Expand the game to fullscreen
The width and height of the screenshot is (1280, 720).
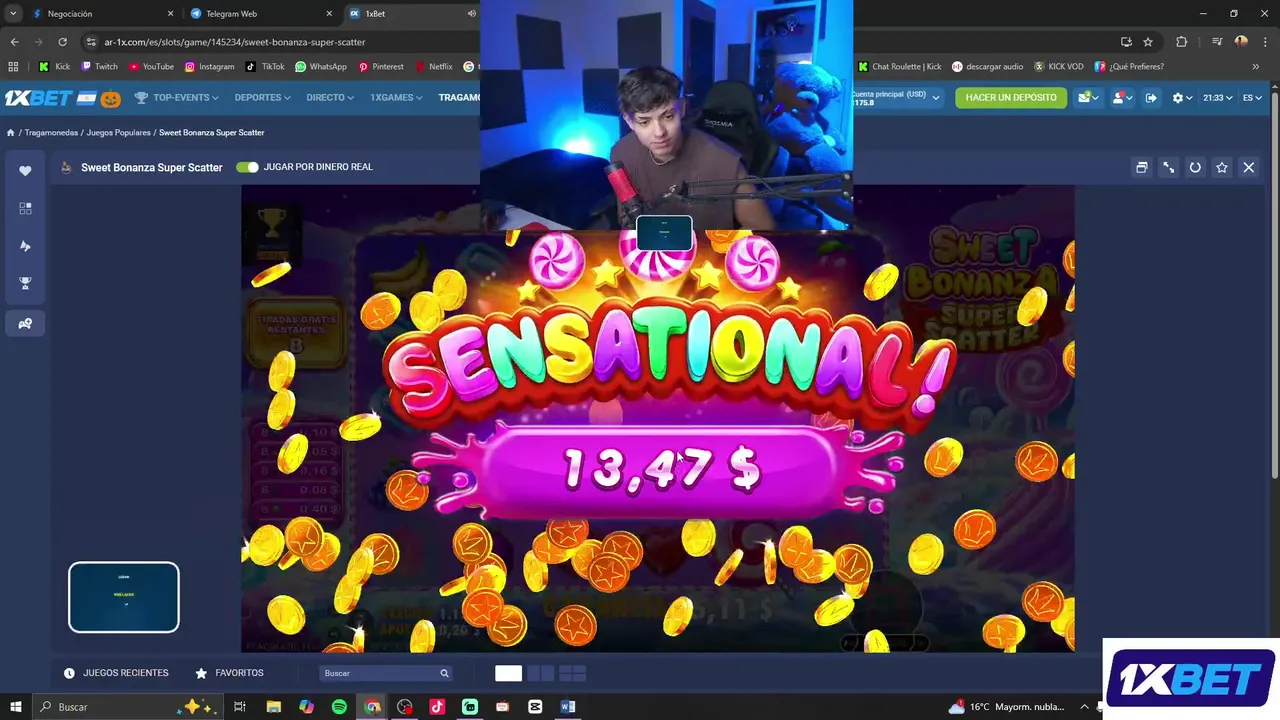tap(1168, 168)
